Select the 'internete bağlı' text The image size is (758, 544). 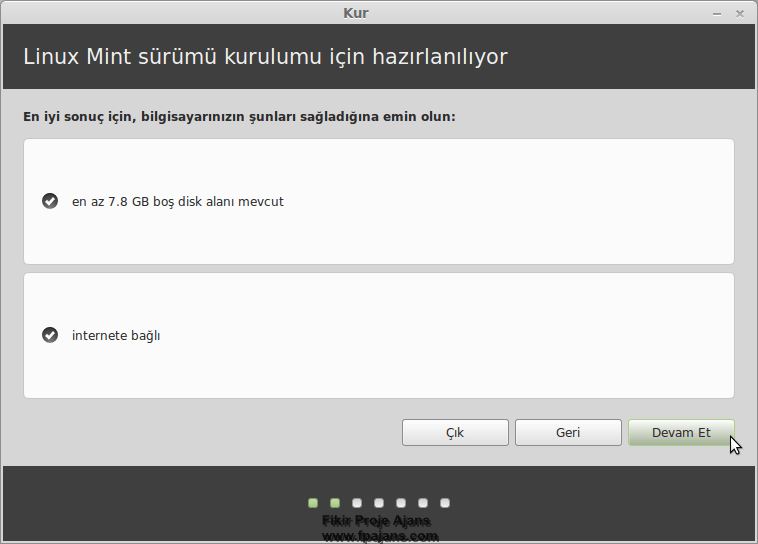[116, 336]
